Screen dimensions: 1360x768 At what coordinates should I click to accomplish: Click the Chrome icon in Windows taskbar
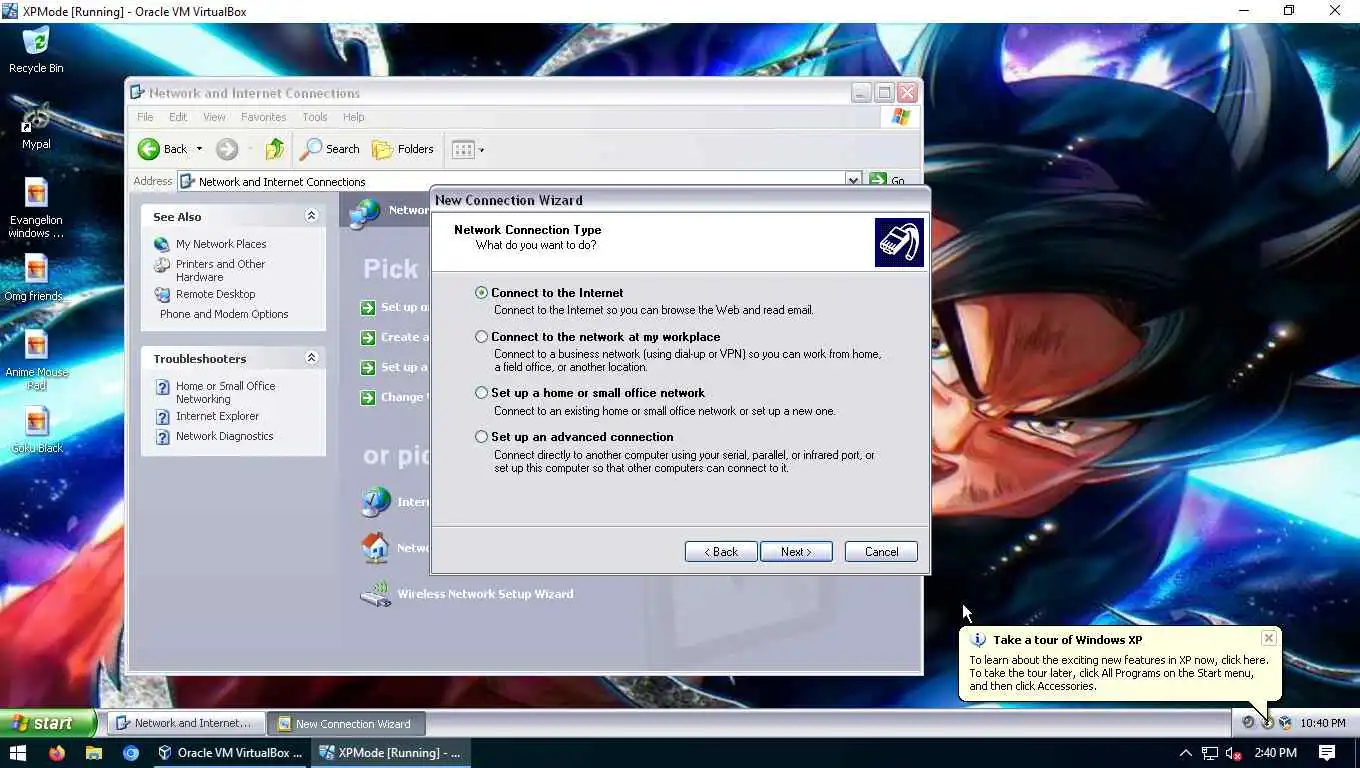click(131, 753)
